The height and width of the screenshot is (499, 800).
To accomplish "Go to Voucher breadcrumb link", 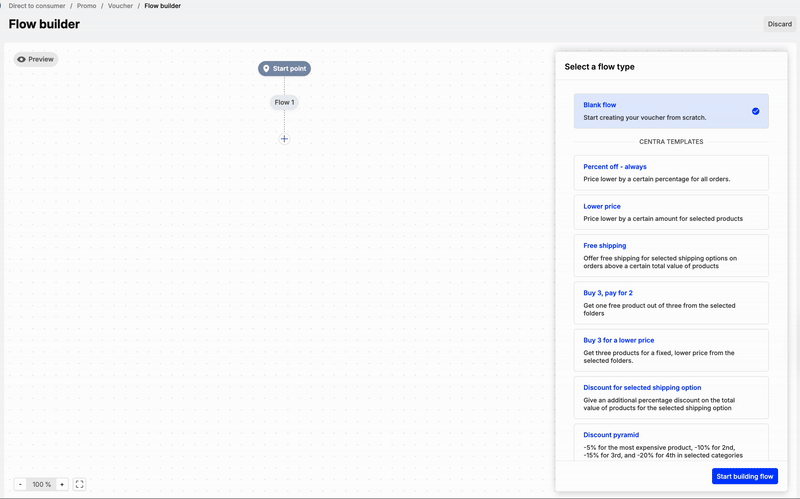I will pos(118,6).
